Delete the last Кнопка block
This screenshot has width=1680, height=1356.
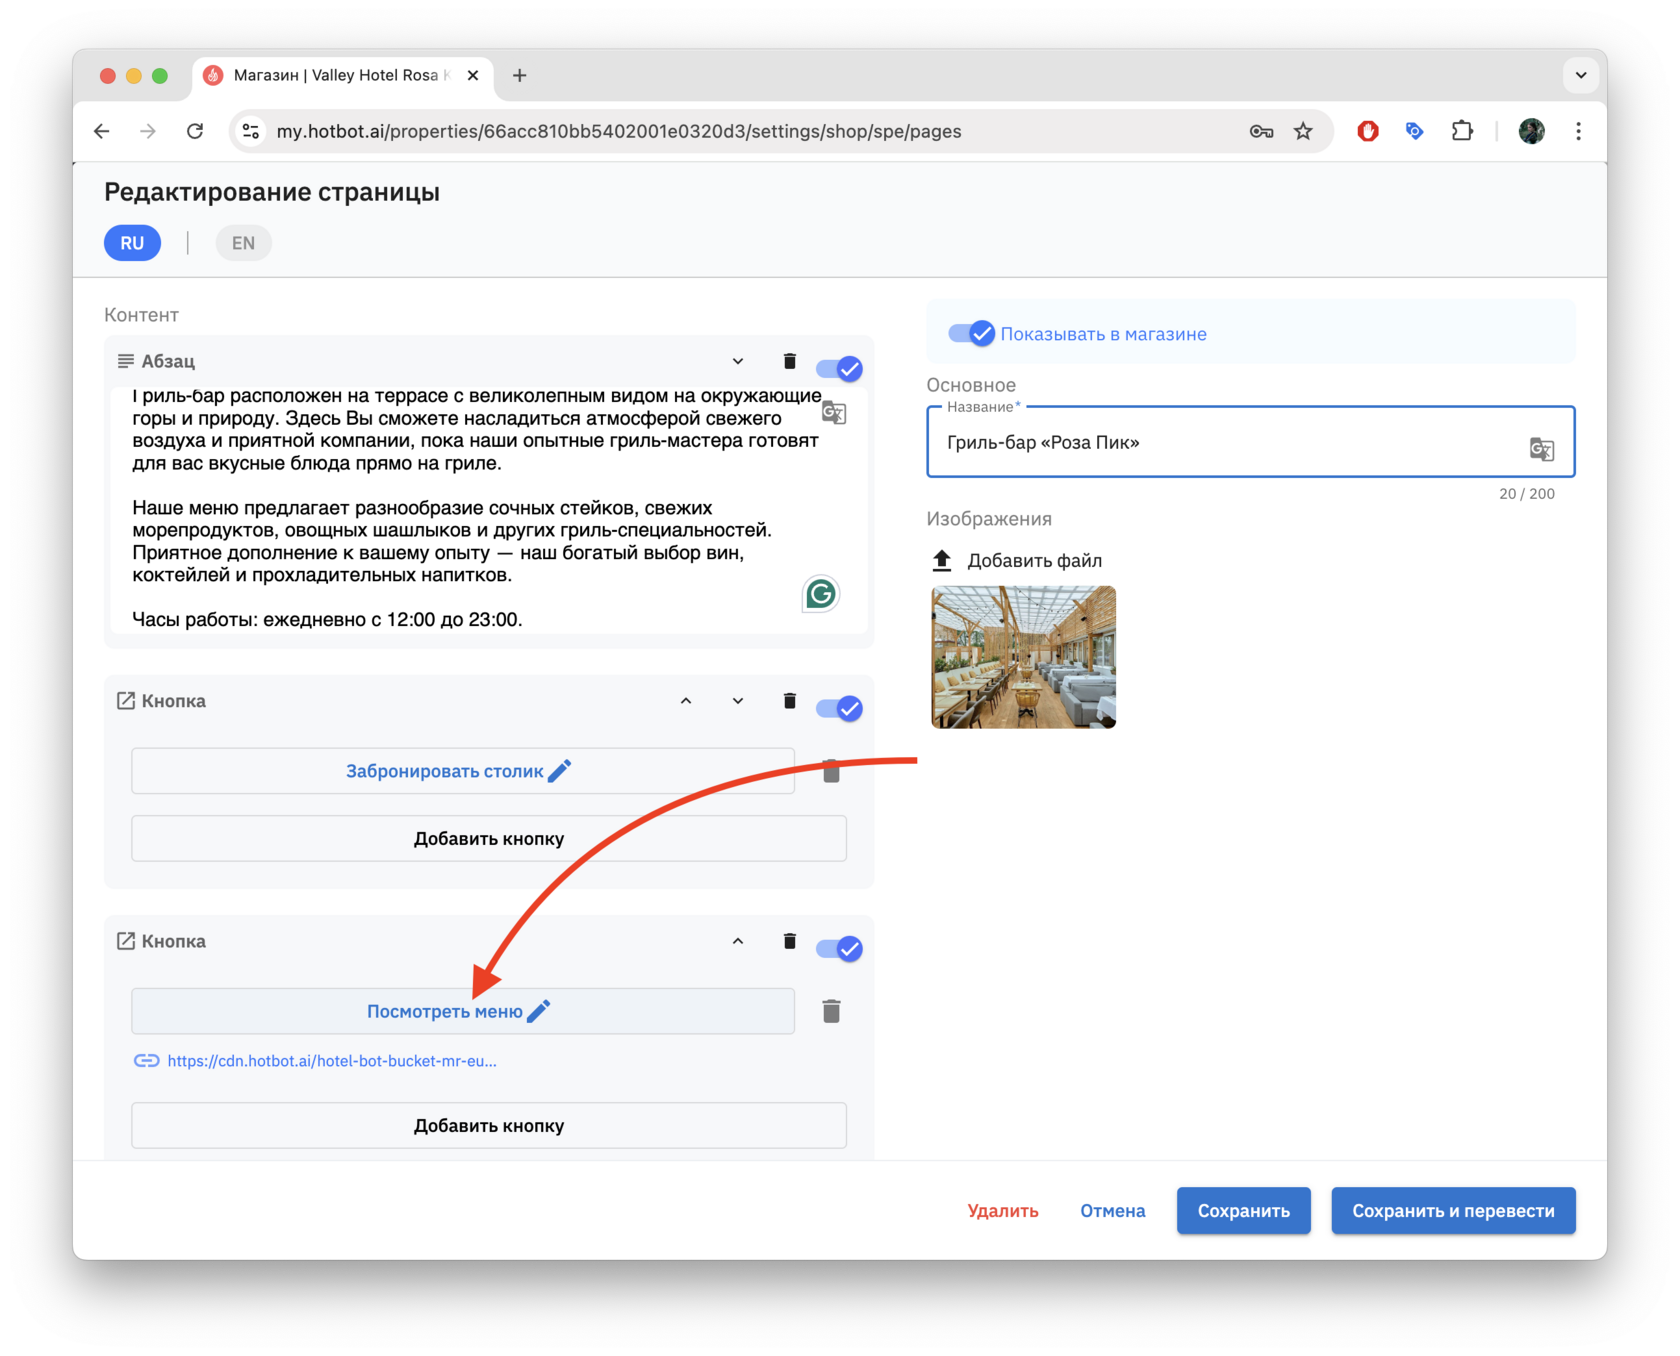(789, 941)
